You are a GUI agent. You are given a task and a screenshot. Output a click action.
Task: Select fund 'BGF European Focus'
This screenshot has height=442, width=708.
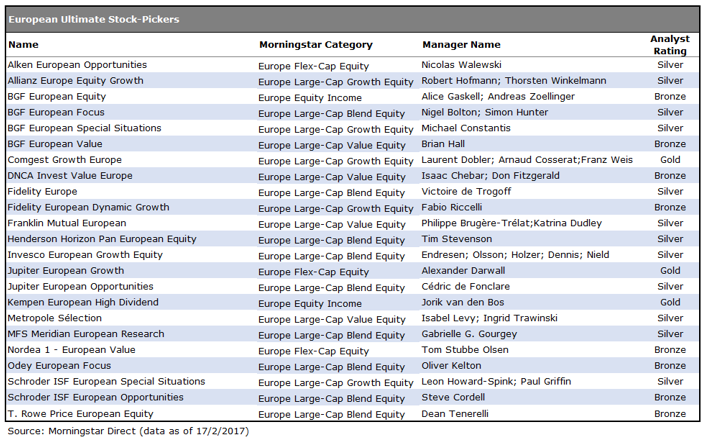coord(56,112)
